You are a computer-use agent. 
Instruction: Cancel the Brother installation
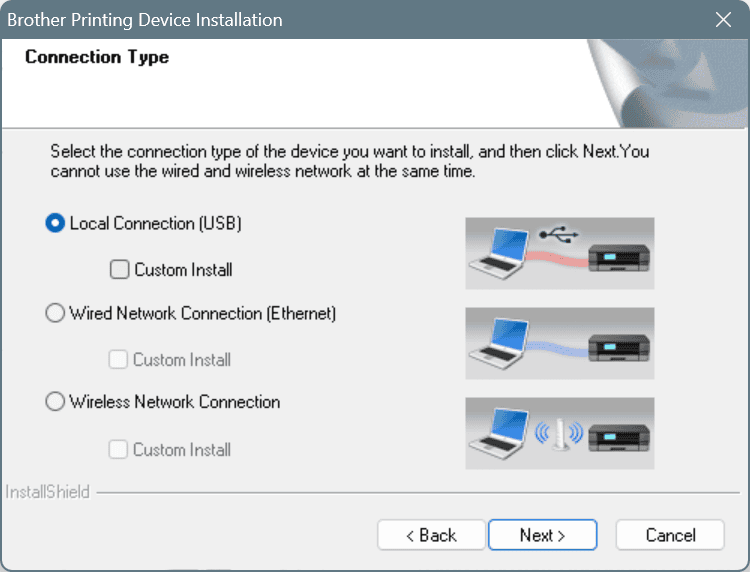[x=670, y=535]
